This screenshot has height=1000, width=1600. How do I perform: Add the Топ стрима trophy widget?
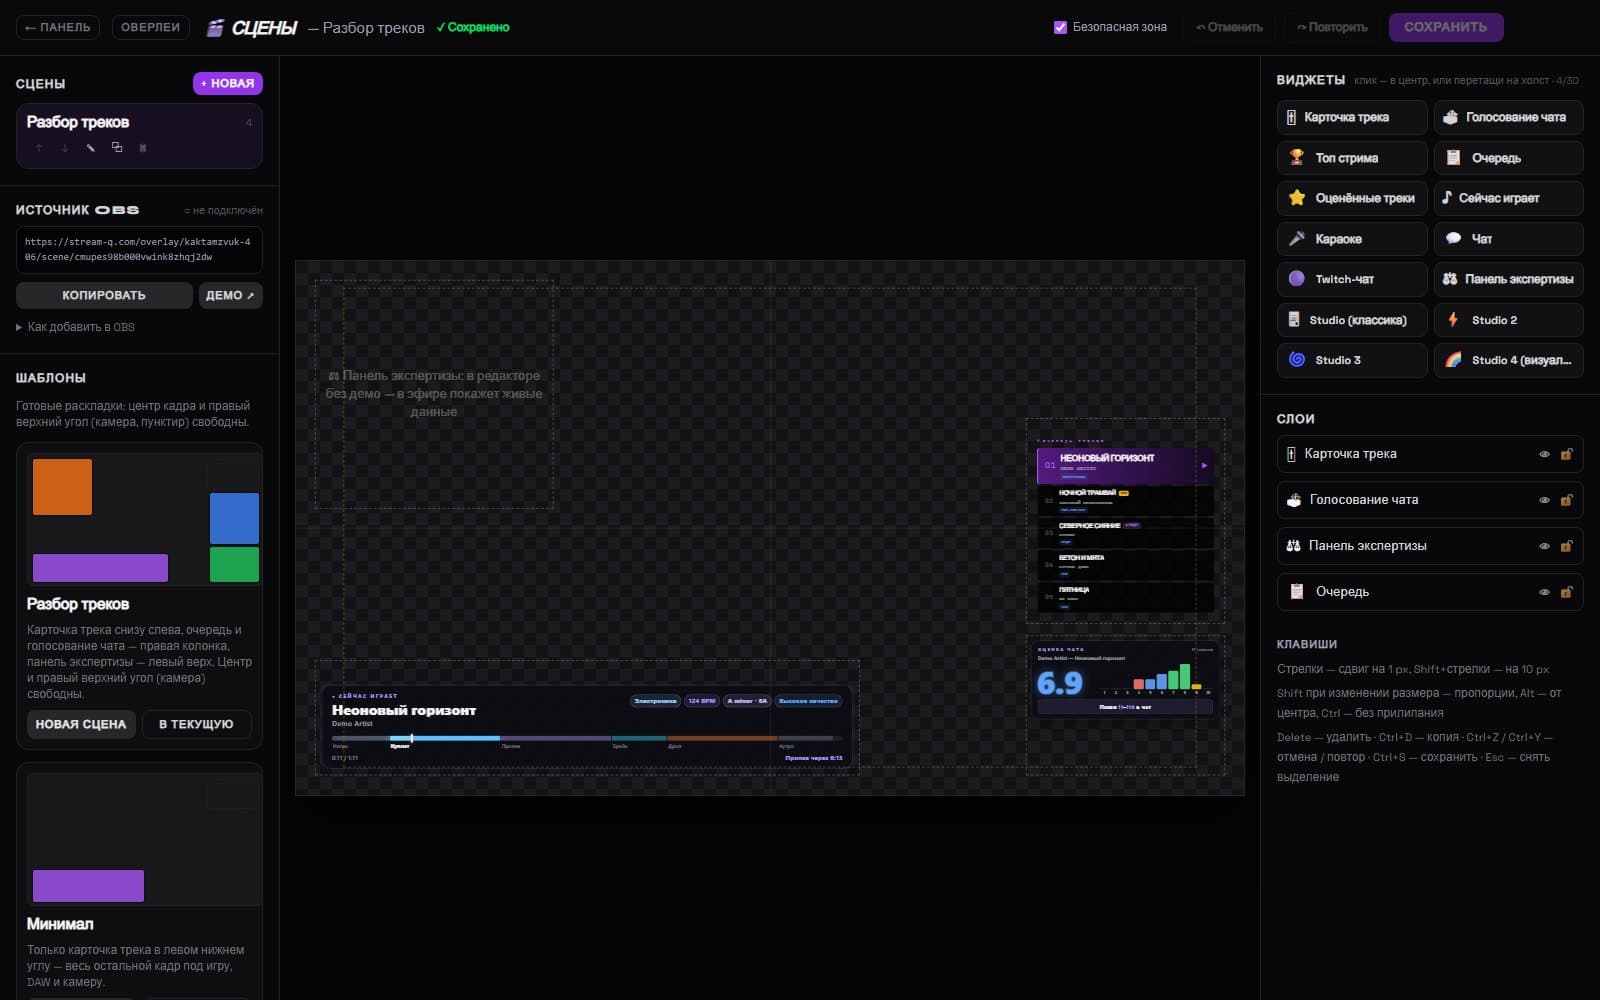tap(1352, 158)
